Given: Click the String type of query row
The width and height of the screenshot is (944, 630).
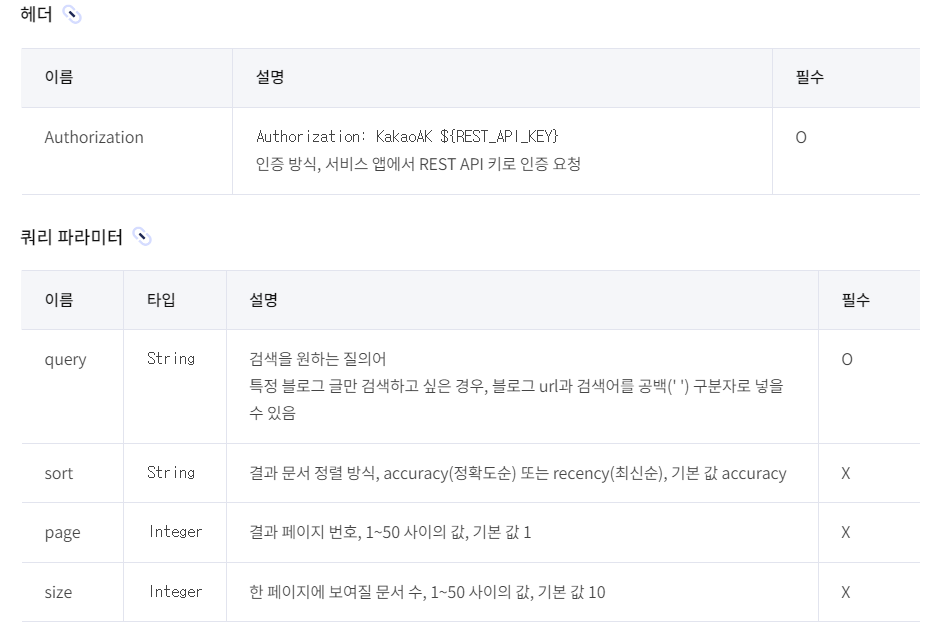Looking at the screenshot, I should [171, 359].
